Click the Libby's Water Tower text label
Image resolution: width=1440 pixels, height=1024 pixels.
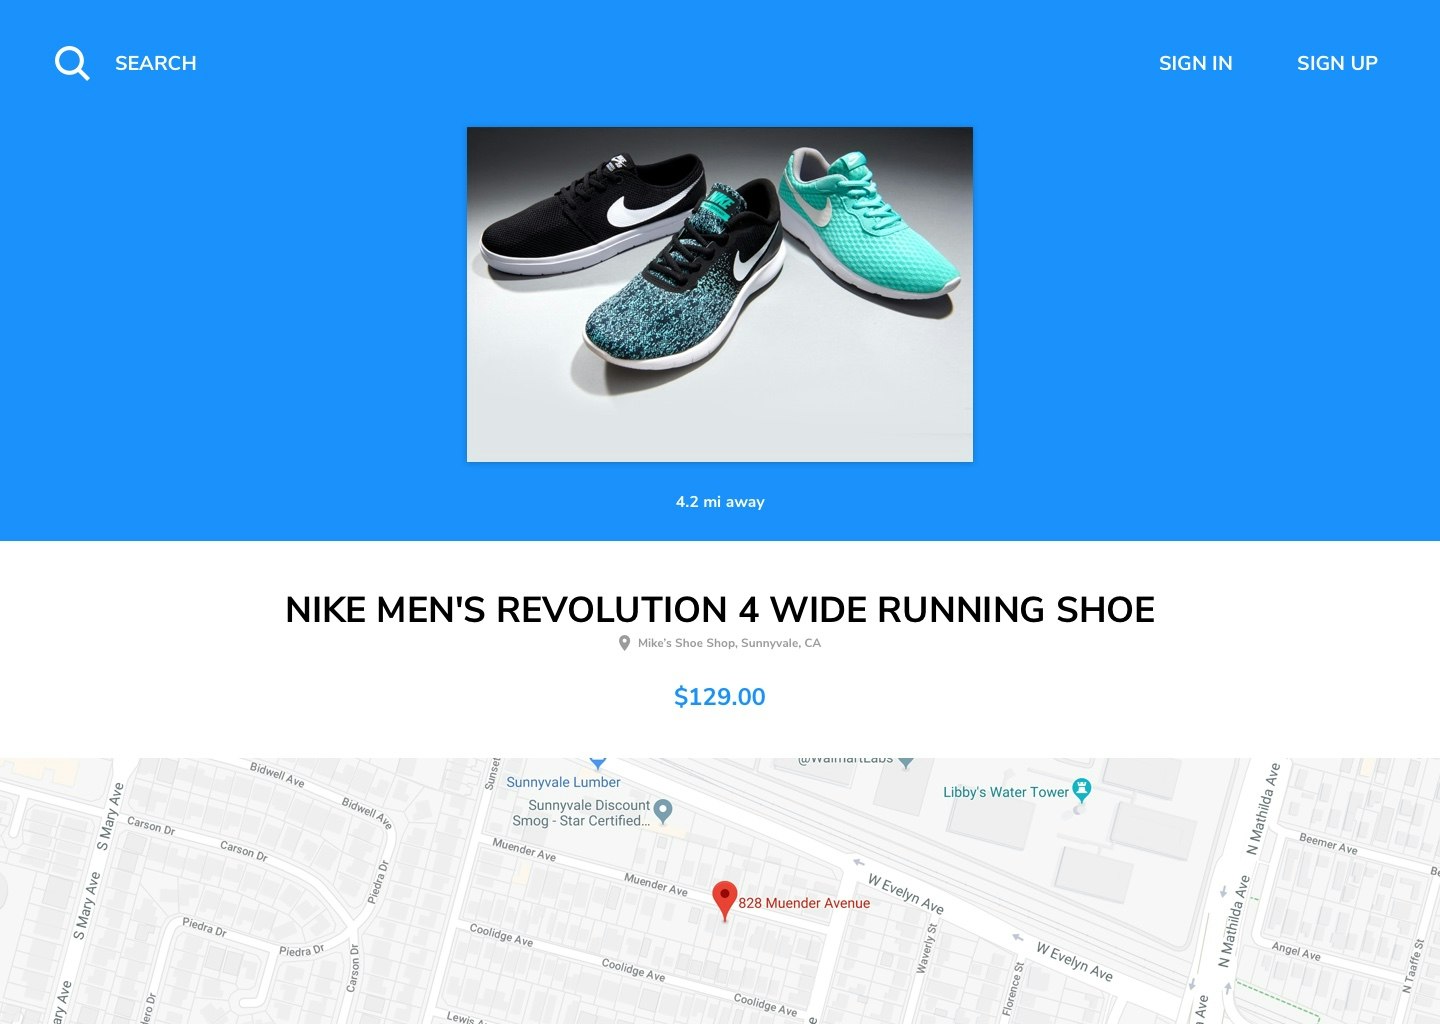point(1006,792)
